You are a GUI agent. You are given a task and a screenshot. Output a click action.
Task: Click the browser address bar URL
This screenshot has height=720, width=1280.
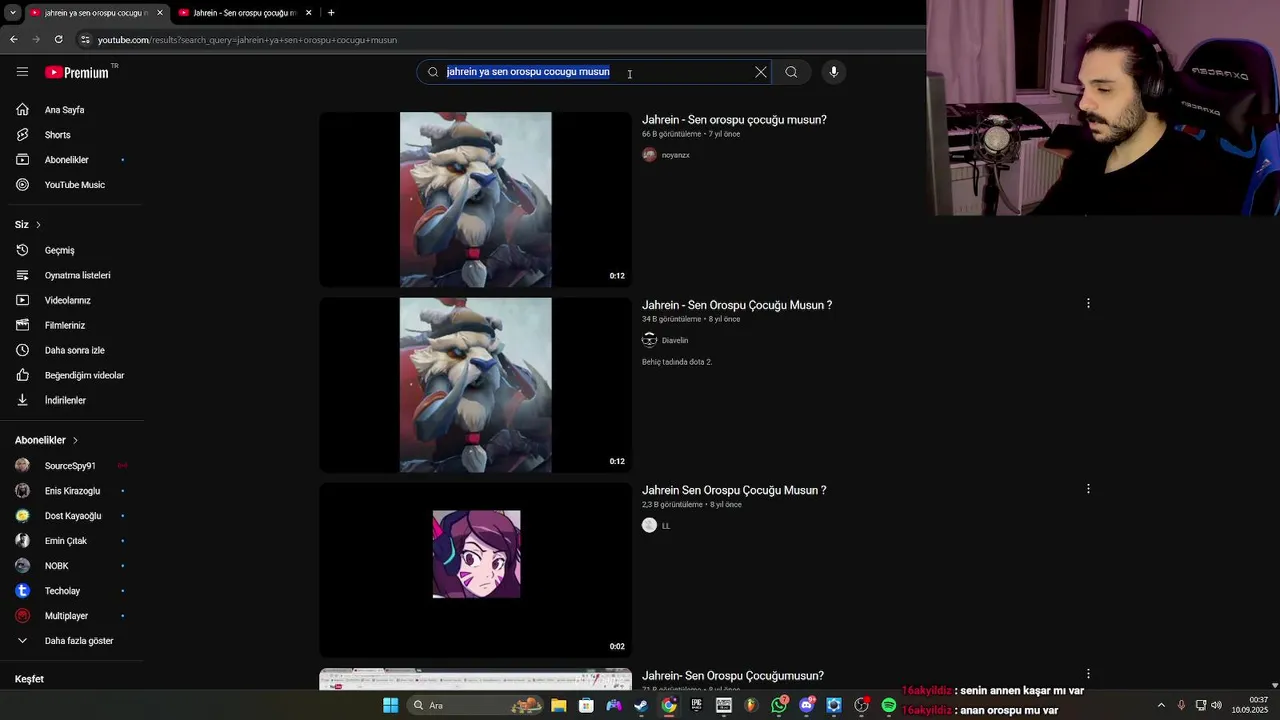click(247, 40)
